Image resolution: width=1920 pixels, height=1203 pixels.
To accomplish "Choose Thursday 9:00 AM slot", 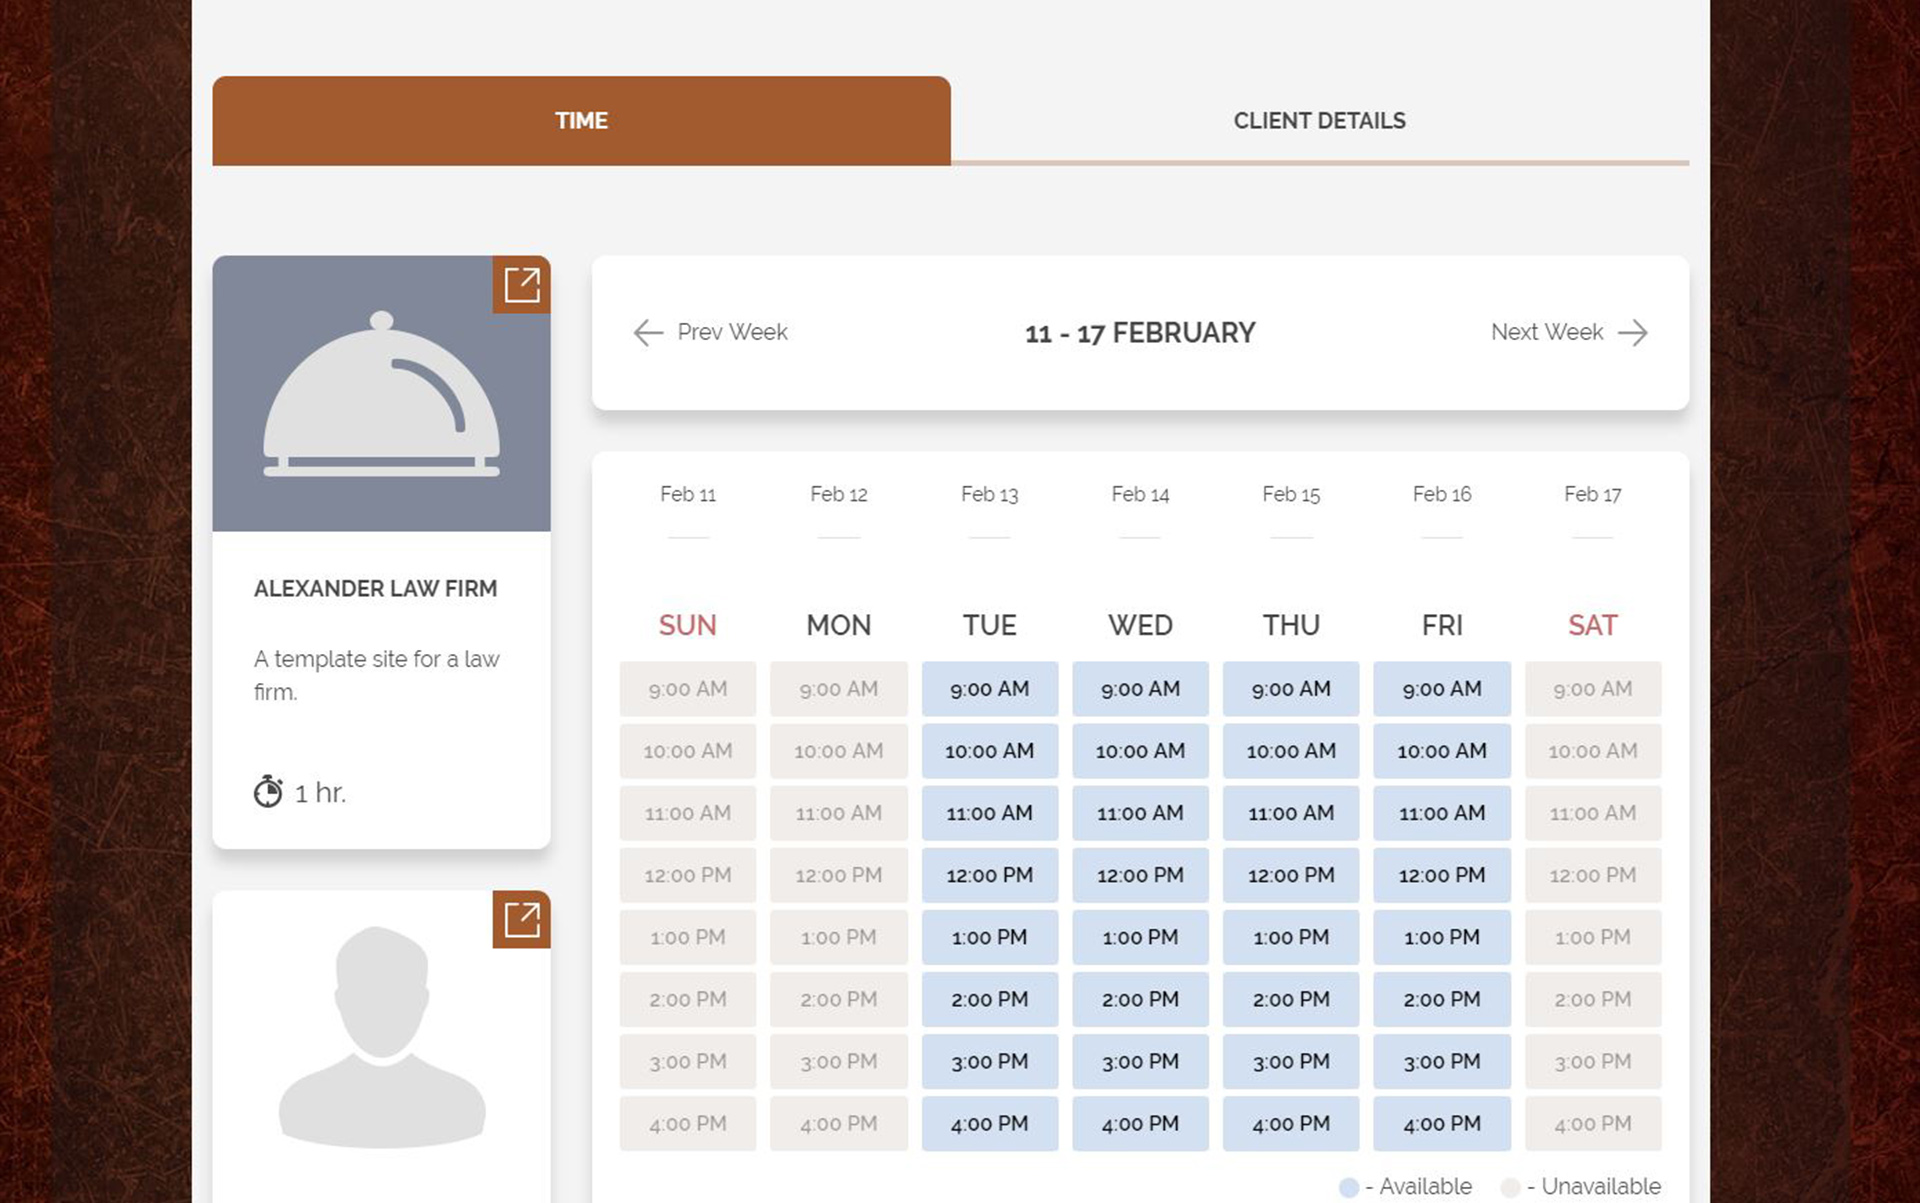I will click(x=1291, y=689).
